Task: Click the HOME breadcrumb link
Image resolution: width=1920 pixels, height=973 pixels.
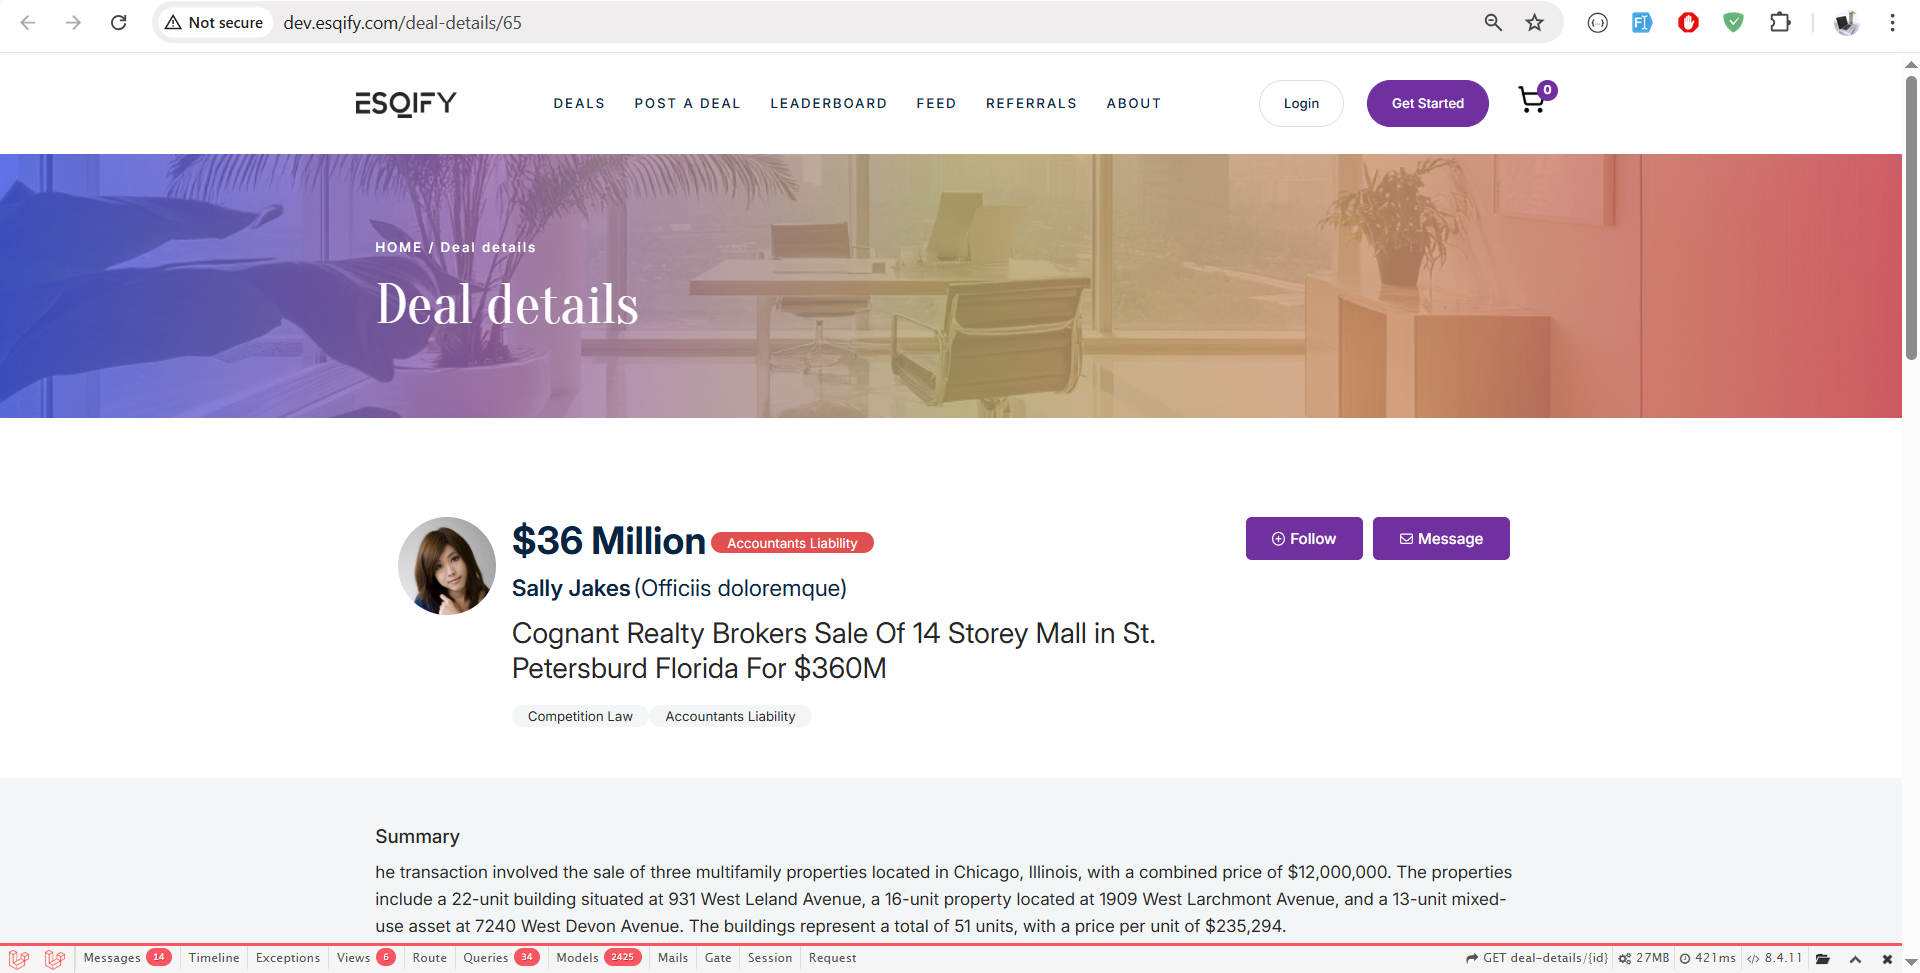Action: click(x=398, y=247)
